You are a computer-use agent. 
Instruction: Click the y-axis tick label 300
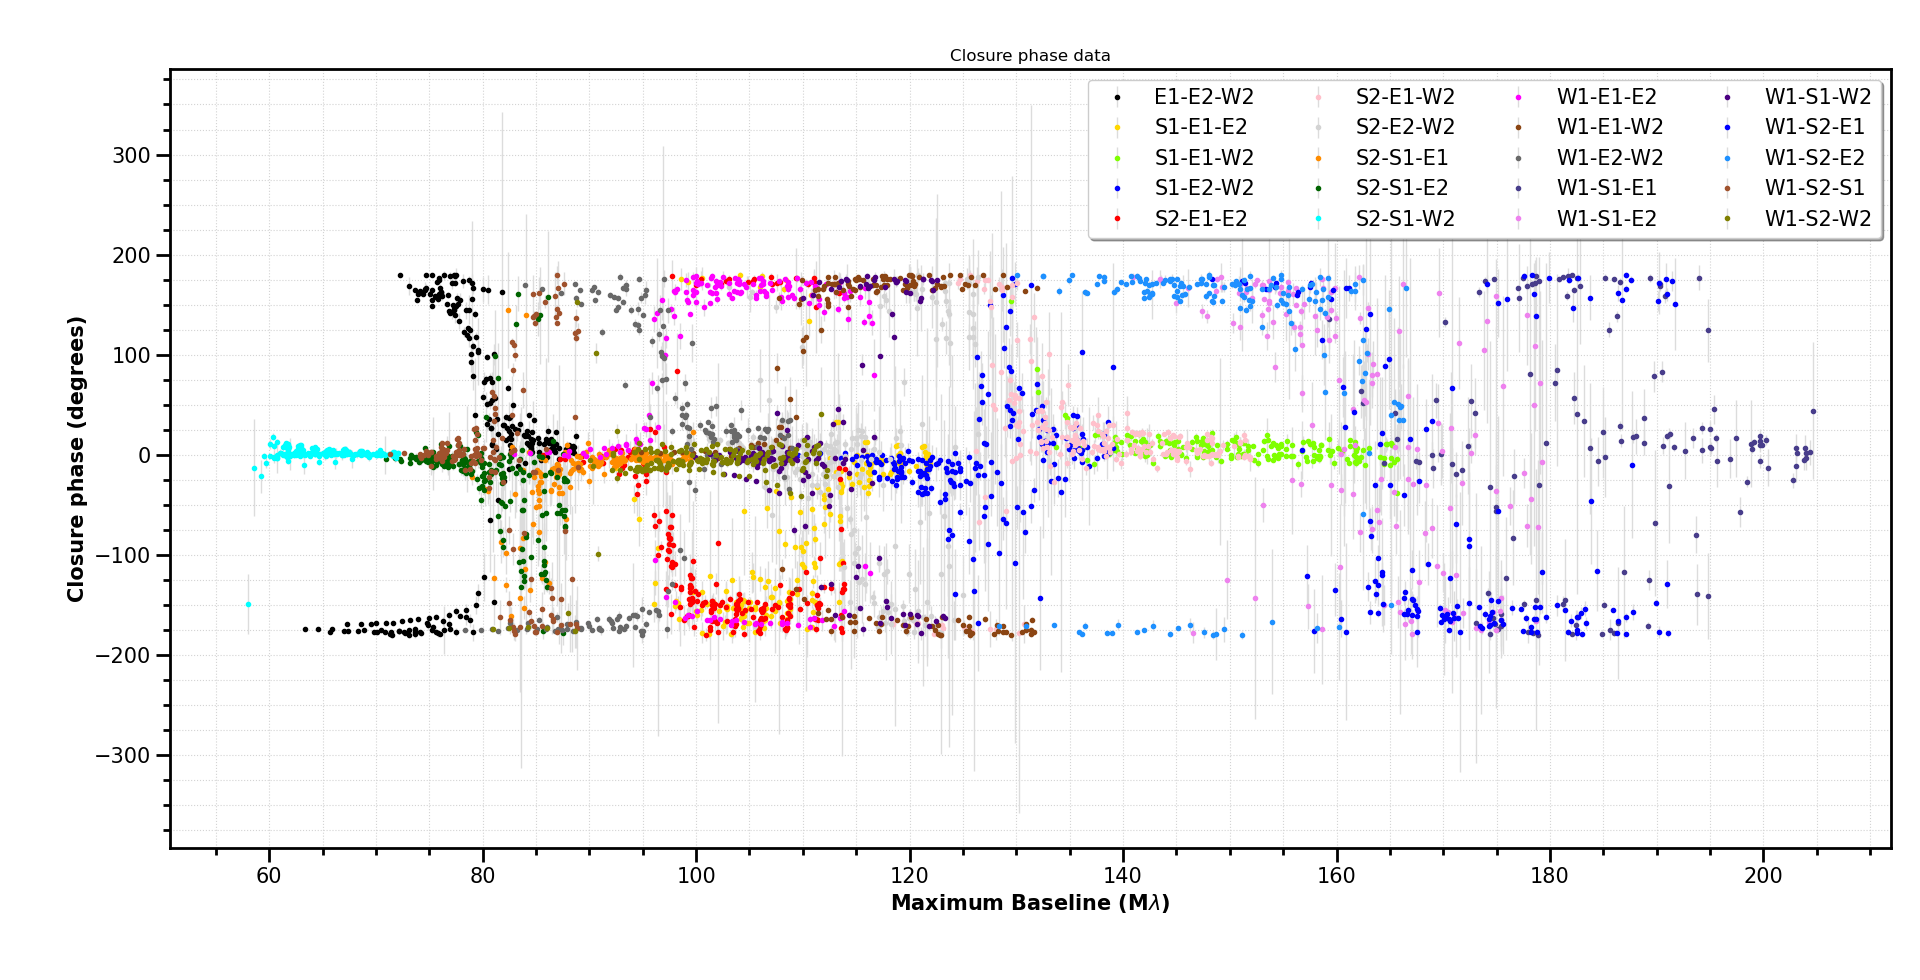pyautogui.click(x=132, y=156)
